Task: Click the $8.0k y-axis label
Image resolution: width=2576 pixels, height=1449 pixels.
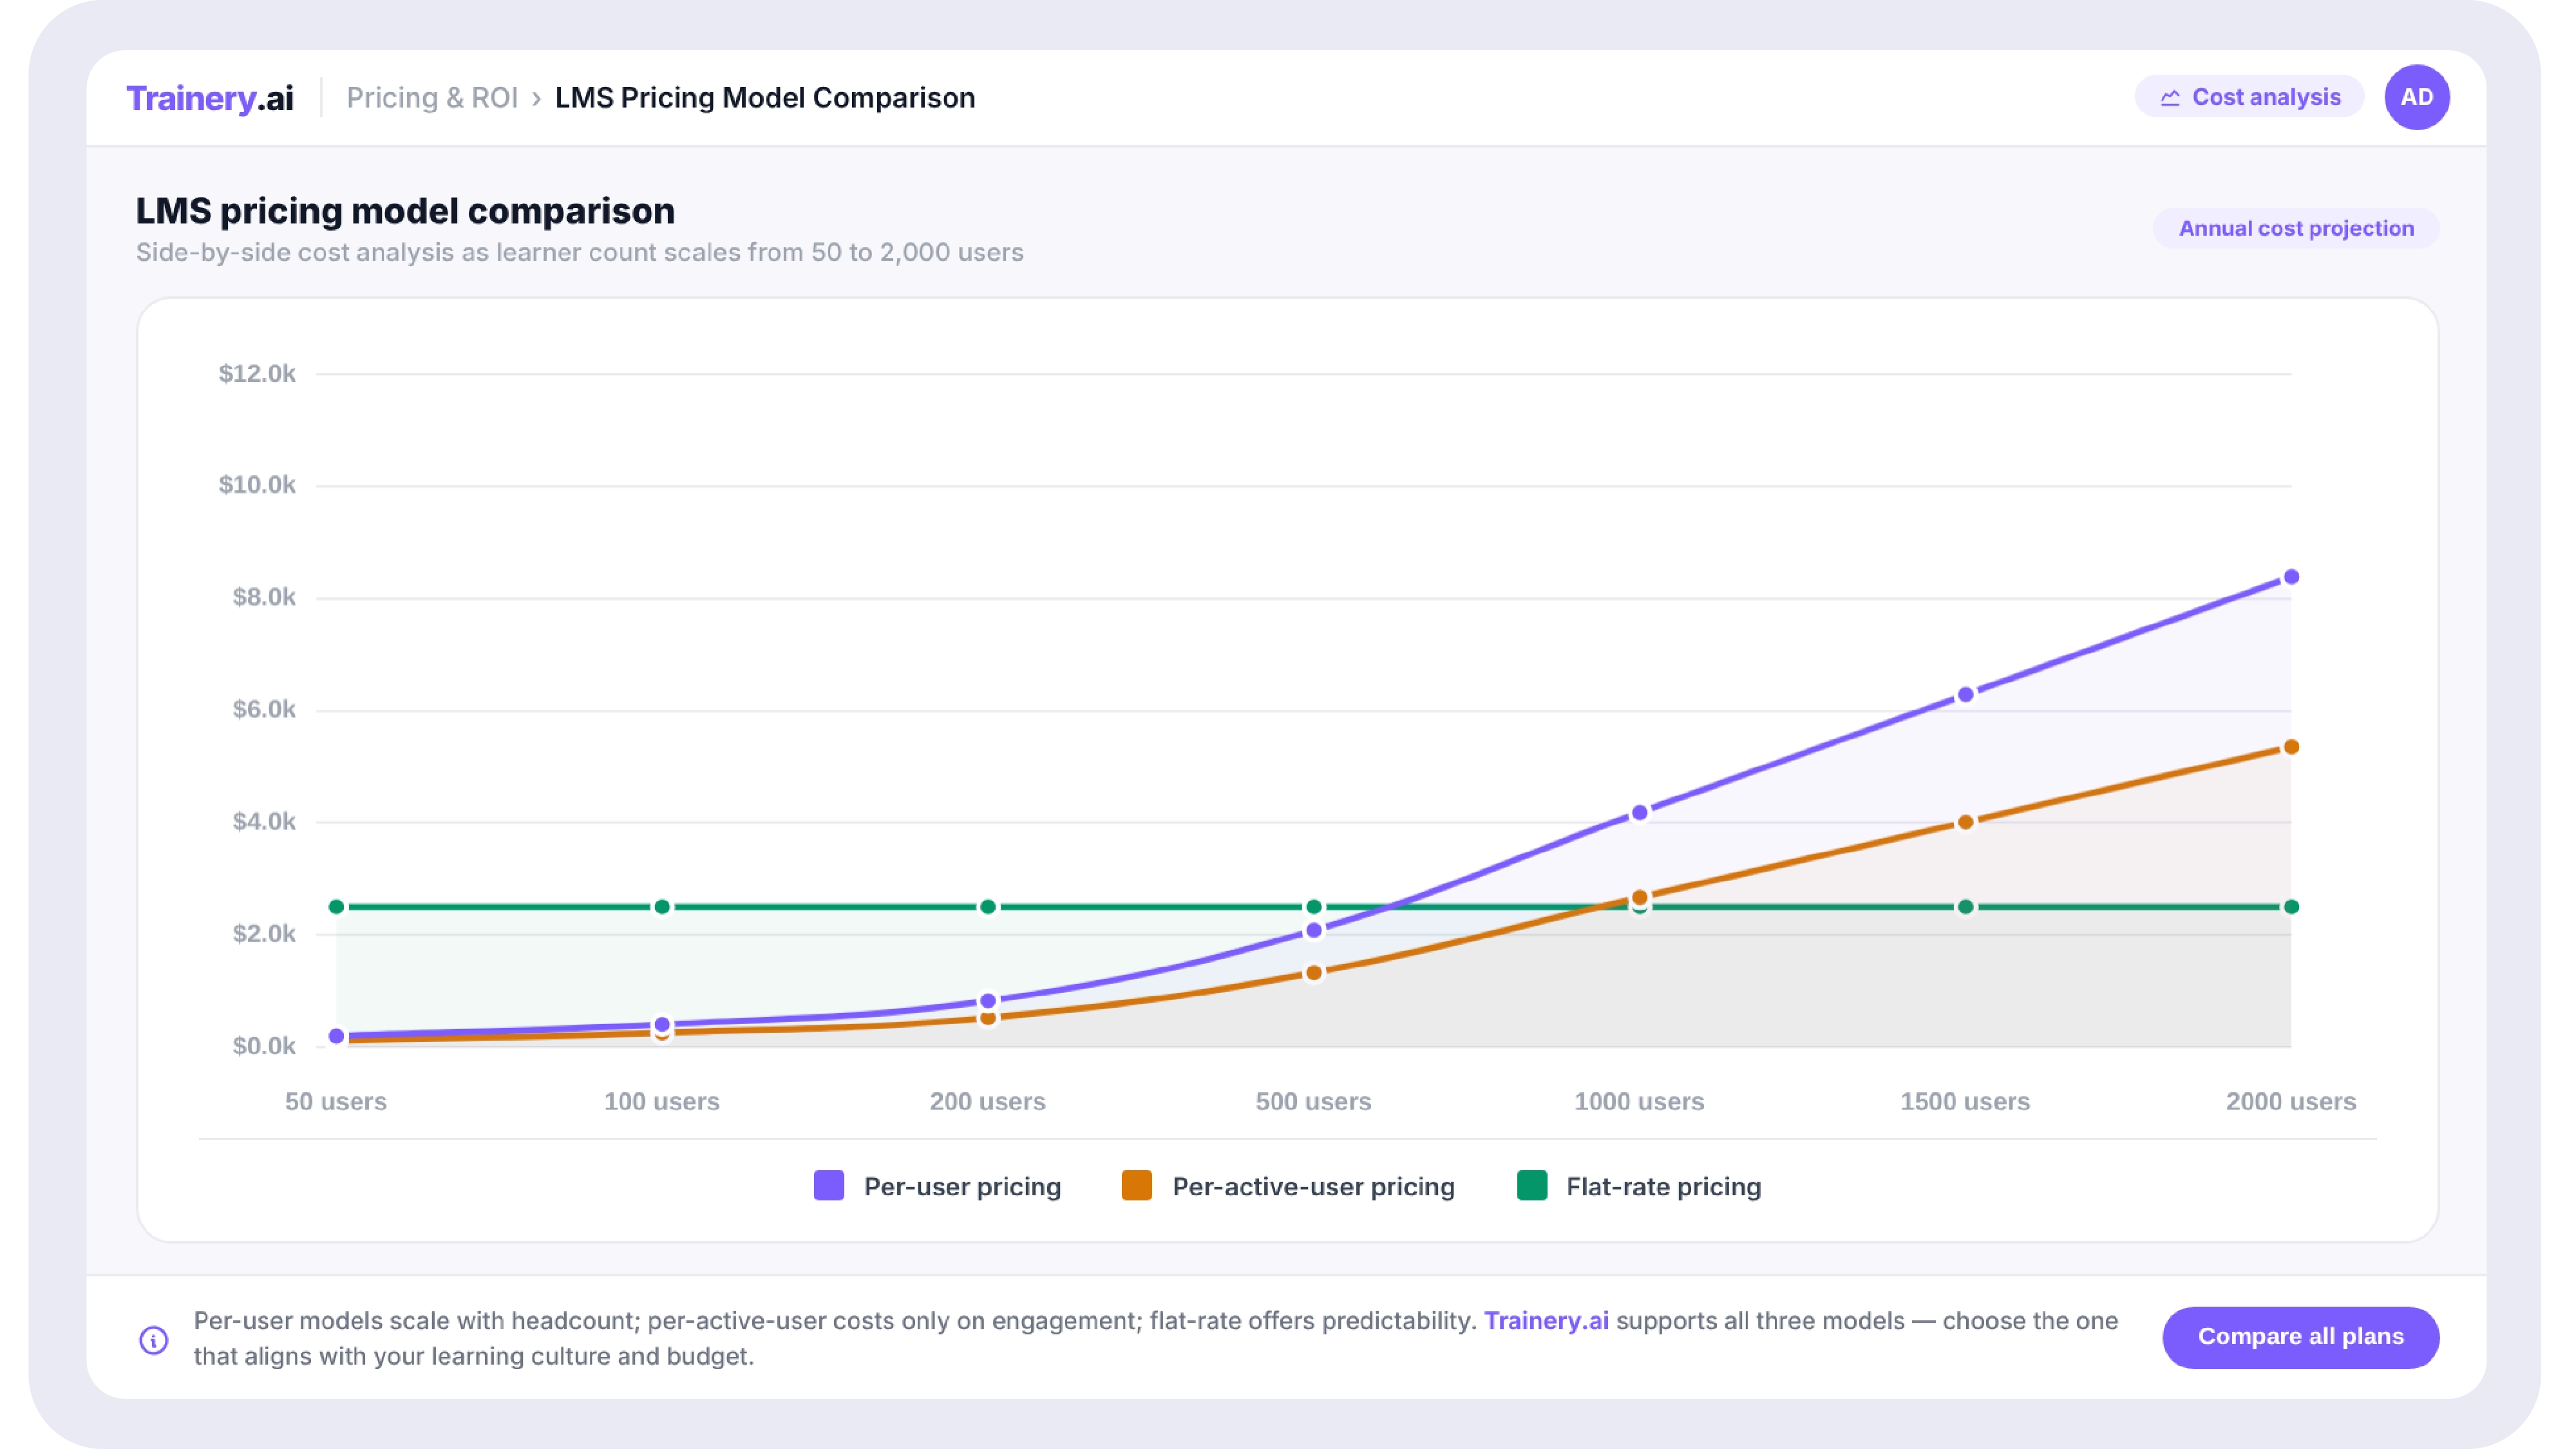Action: coord(264,597)
